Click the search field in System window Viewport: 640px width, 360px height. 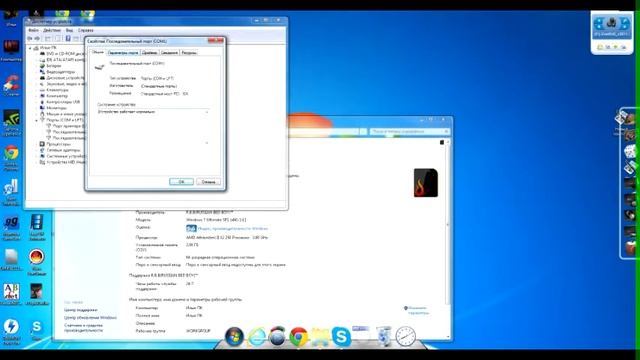point(409,131)
